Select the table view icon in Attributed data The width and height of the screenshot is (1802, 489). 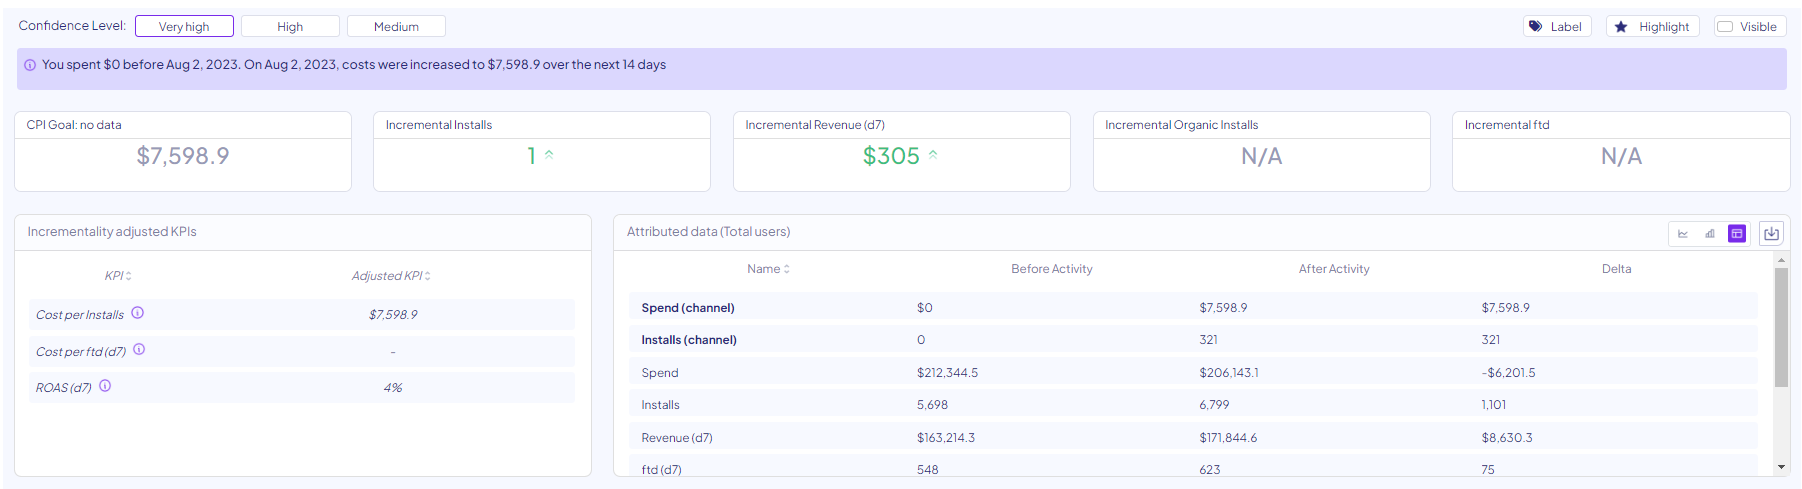[x=1737, y=234]
